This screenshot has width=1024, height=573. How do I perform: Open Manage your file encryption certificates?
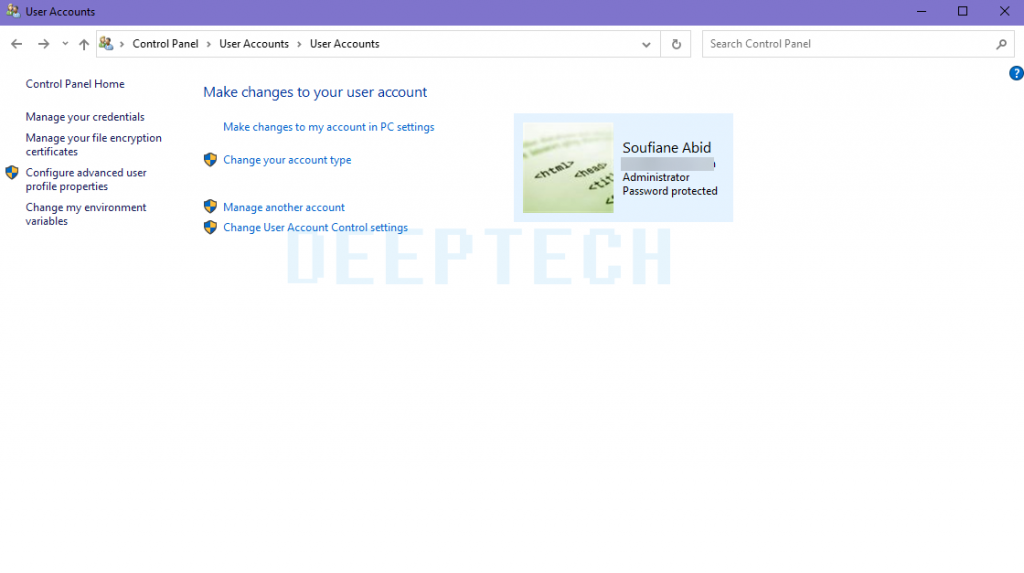[x=93, y=144]
